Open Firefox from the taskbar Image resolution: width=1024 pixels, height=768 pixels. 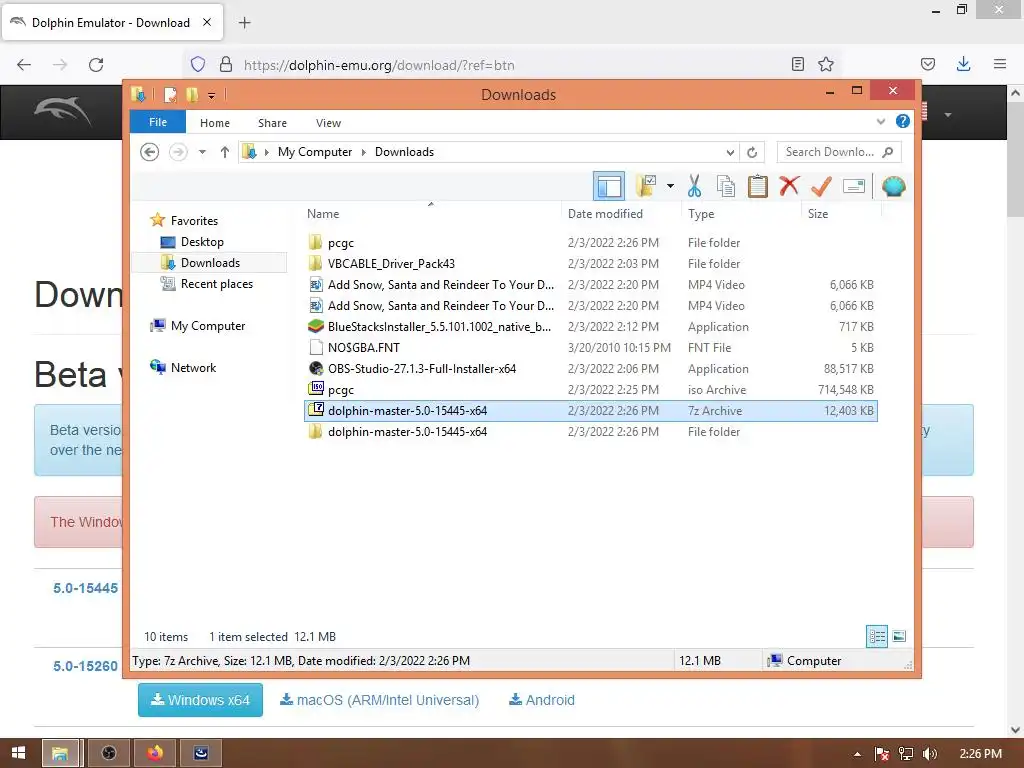tap(155, 753)
